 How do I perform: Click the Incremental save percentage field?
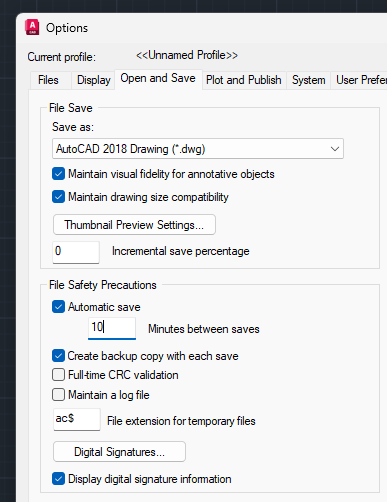point(76,252)
